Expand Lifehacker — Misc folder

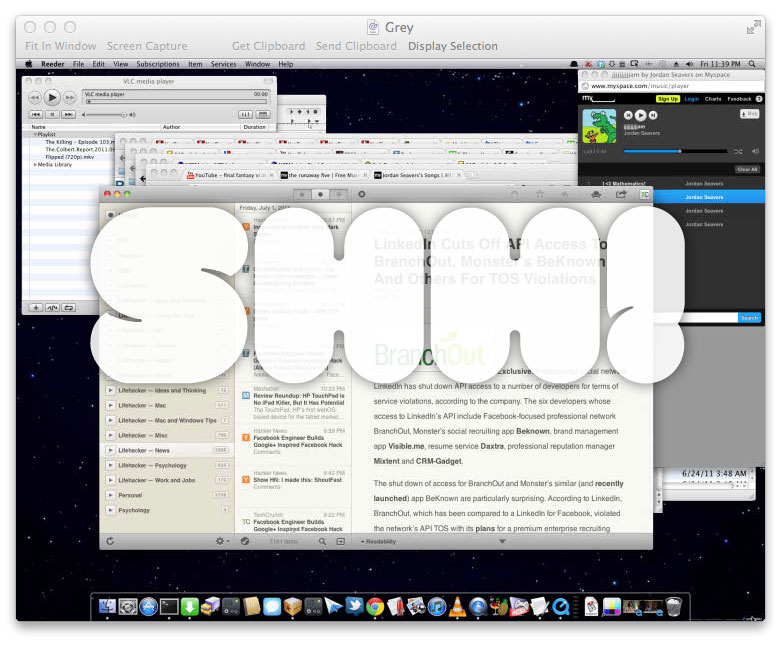point(110,435)
